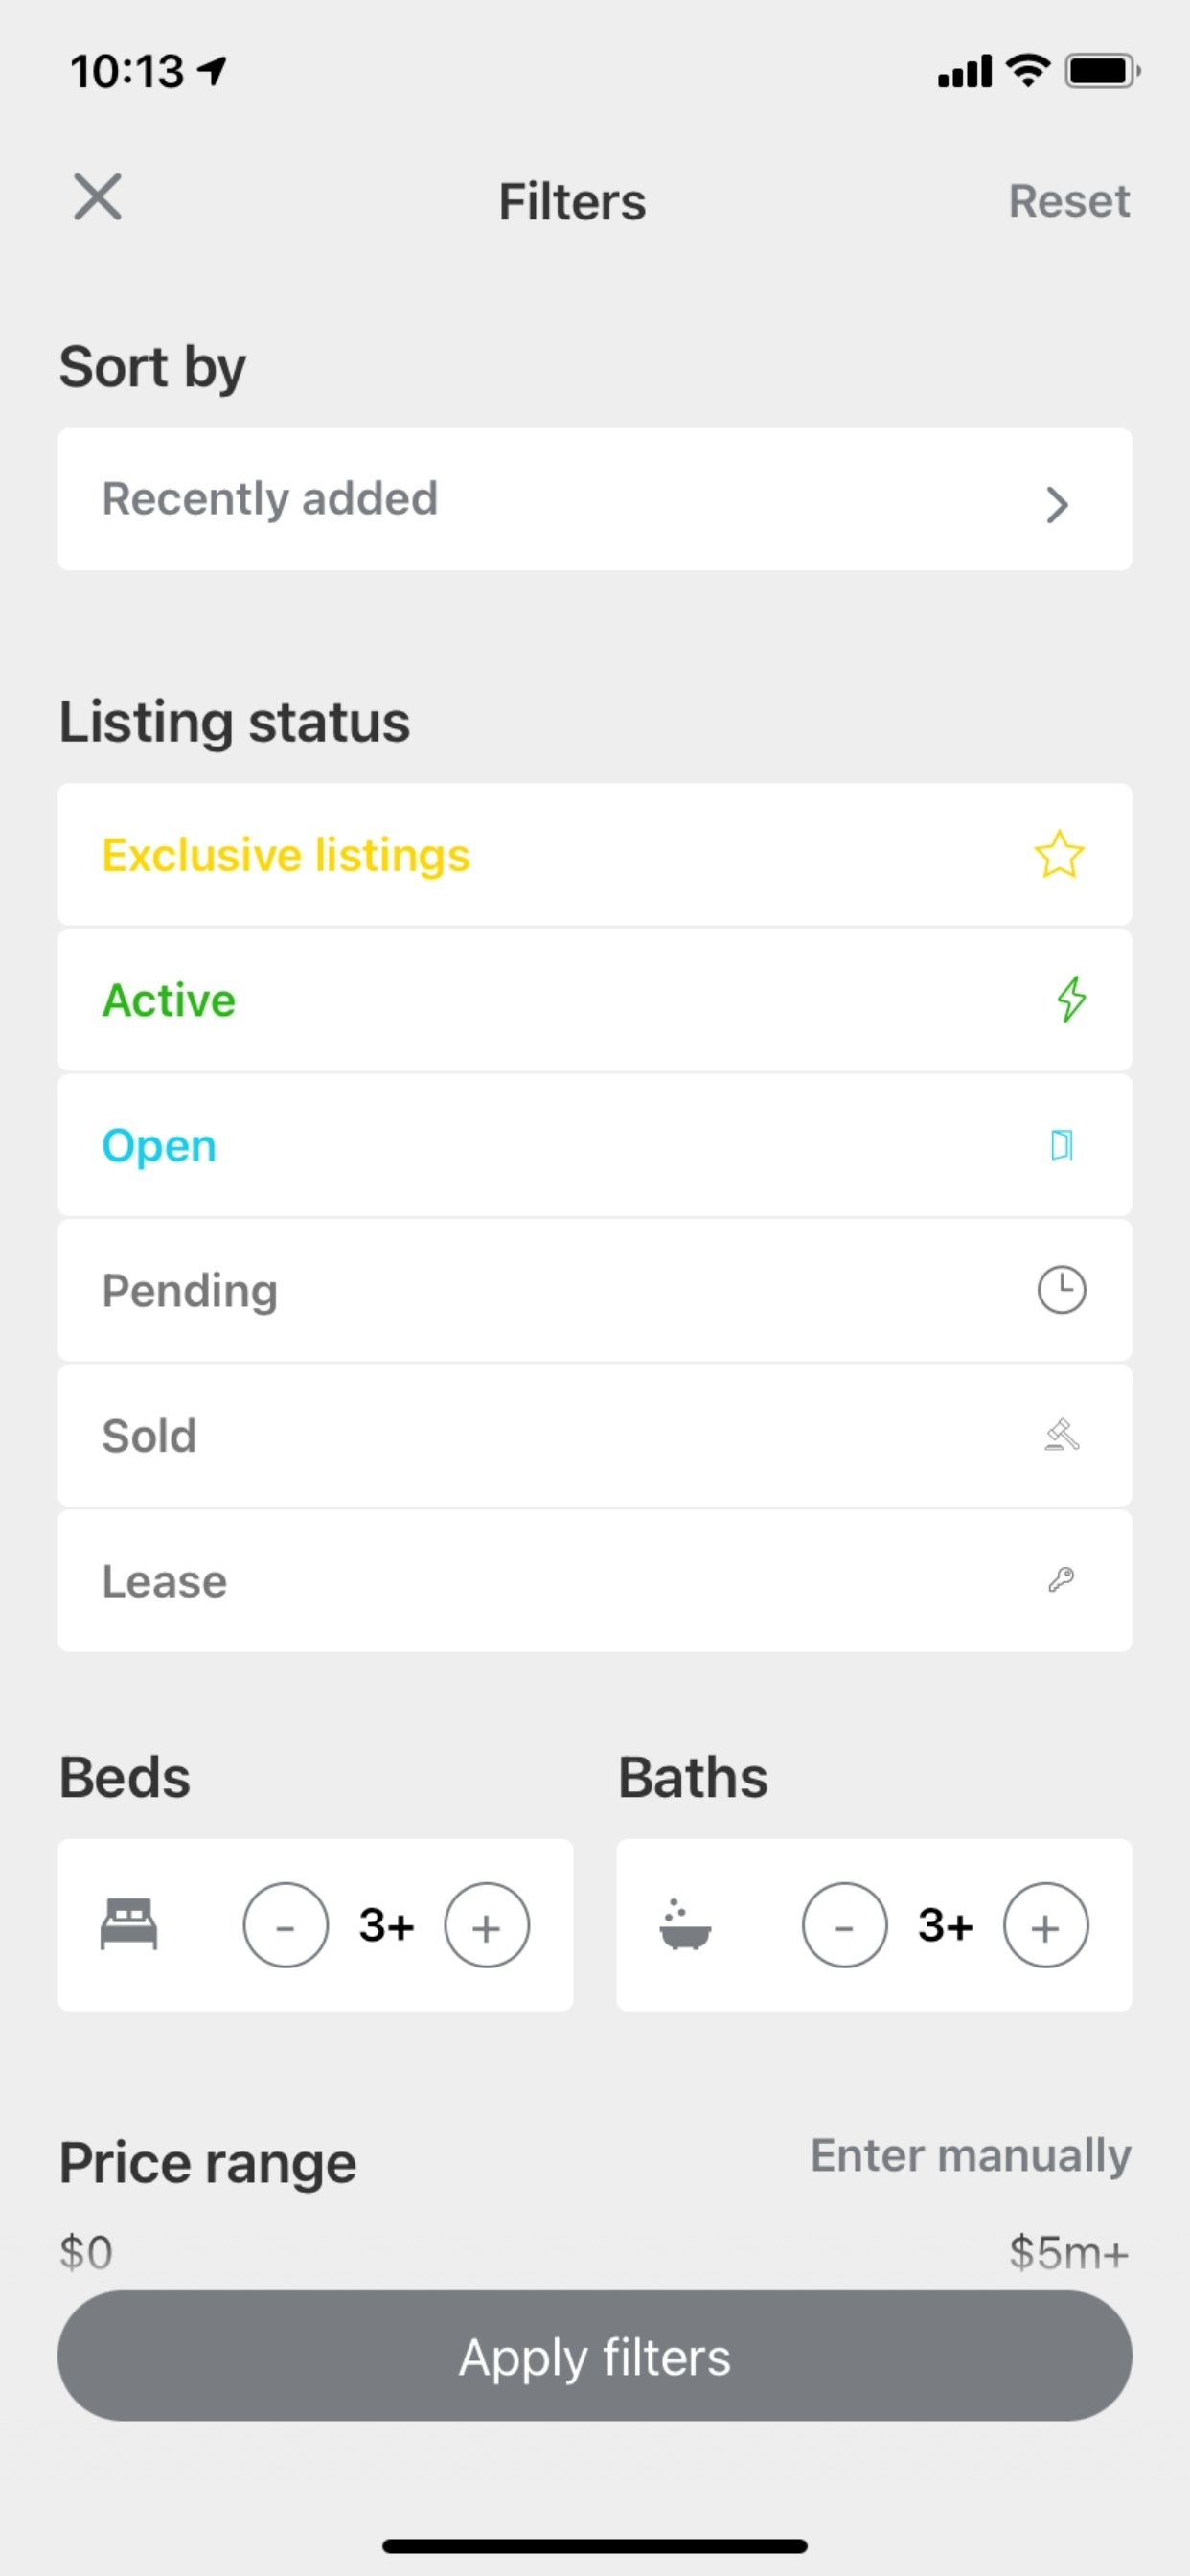Open the Recently added sort dropdown
The image size is (1190, 2576).
[x=595, y=499]
